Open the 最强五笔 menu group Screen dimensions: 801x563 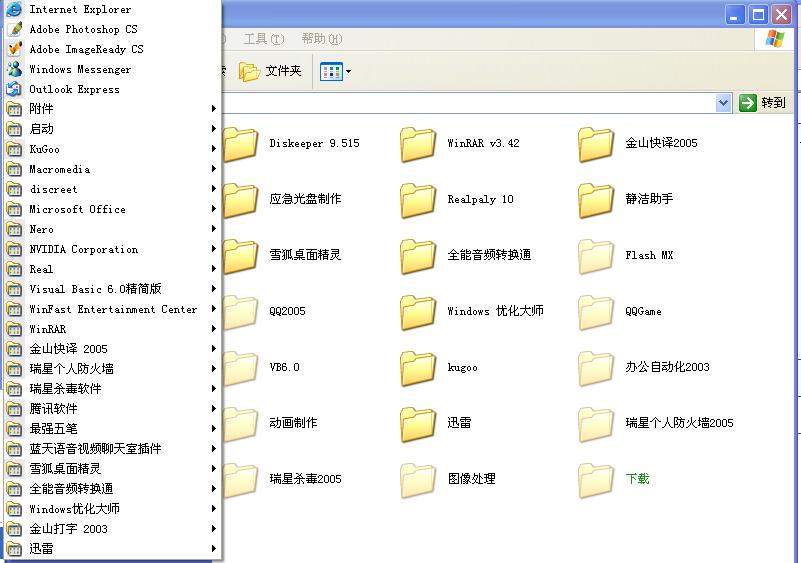[112, 428]
